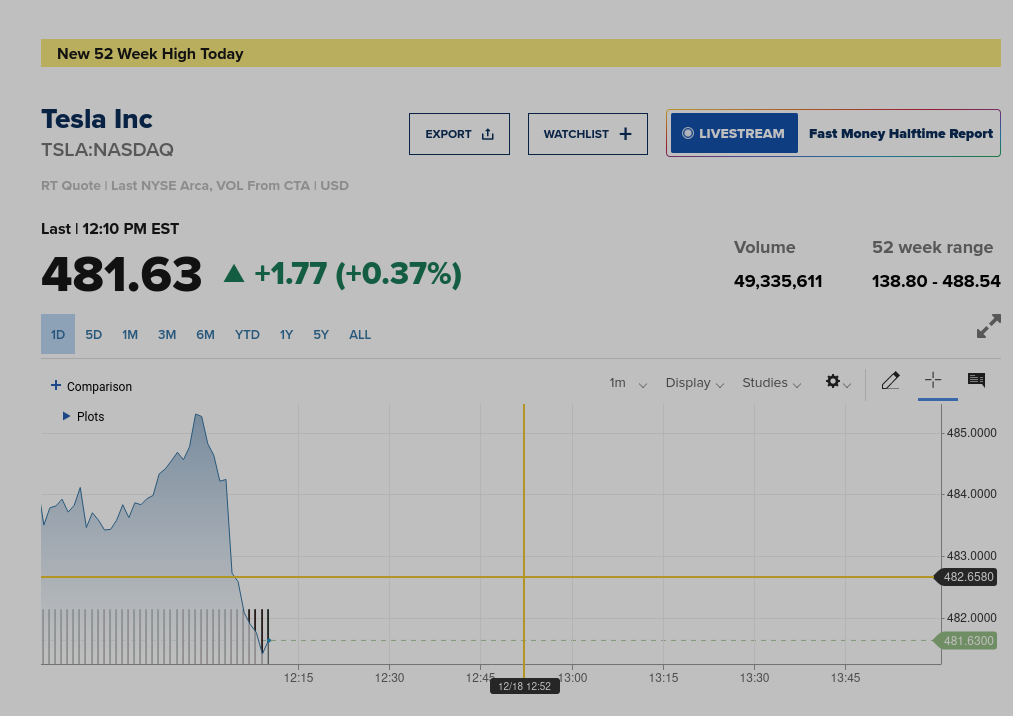1013x716 pixels.
Task: Click the 13:15 time axis label
Action: 663,678
